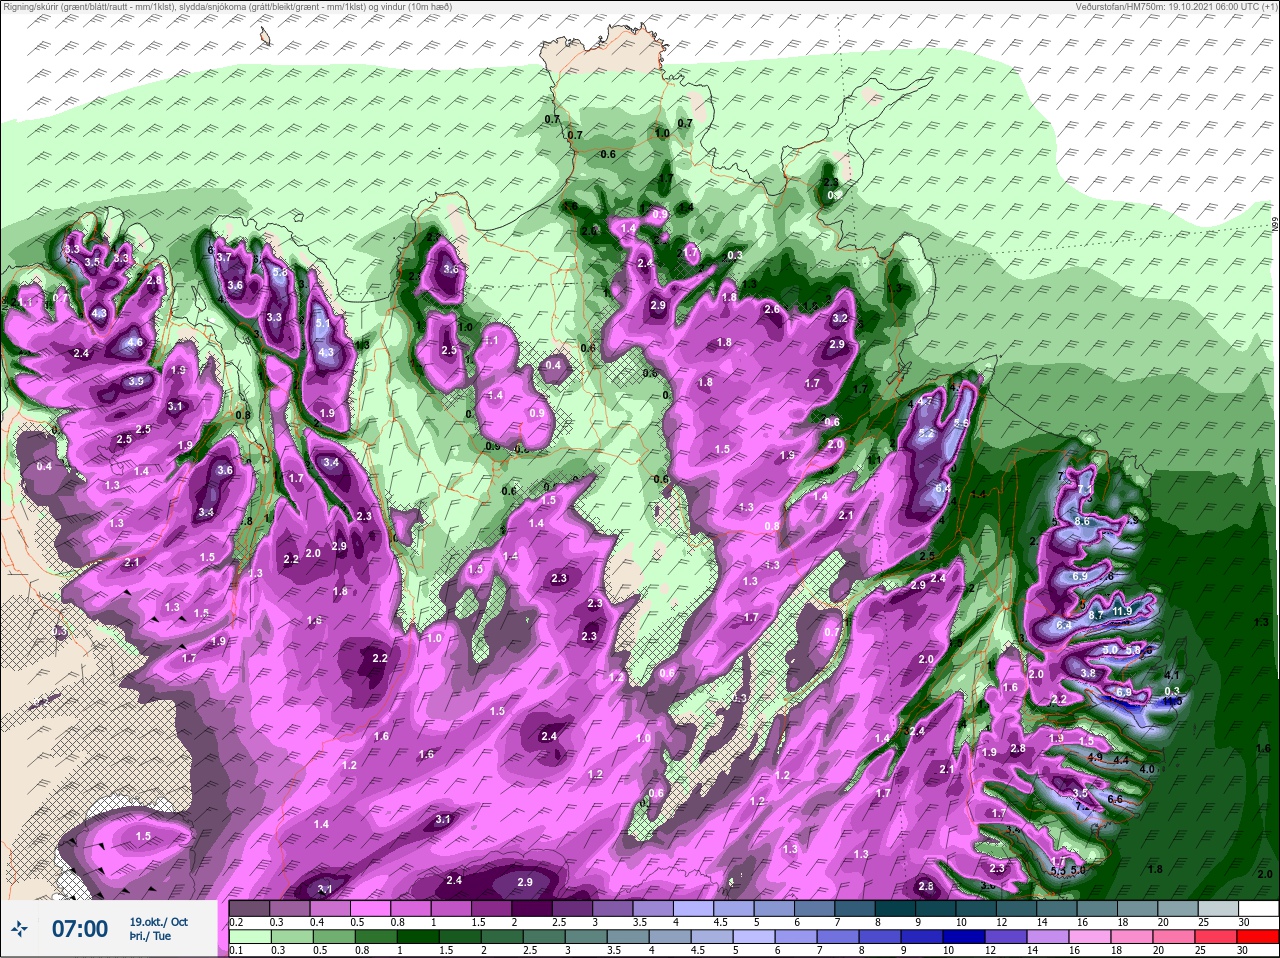Click the 4.6 precipitation value on the map

135,343
